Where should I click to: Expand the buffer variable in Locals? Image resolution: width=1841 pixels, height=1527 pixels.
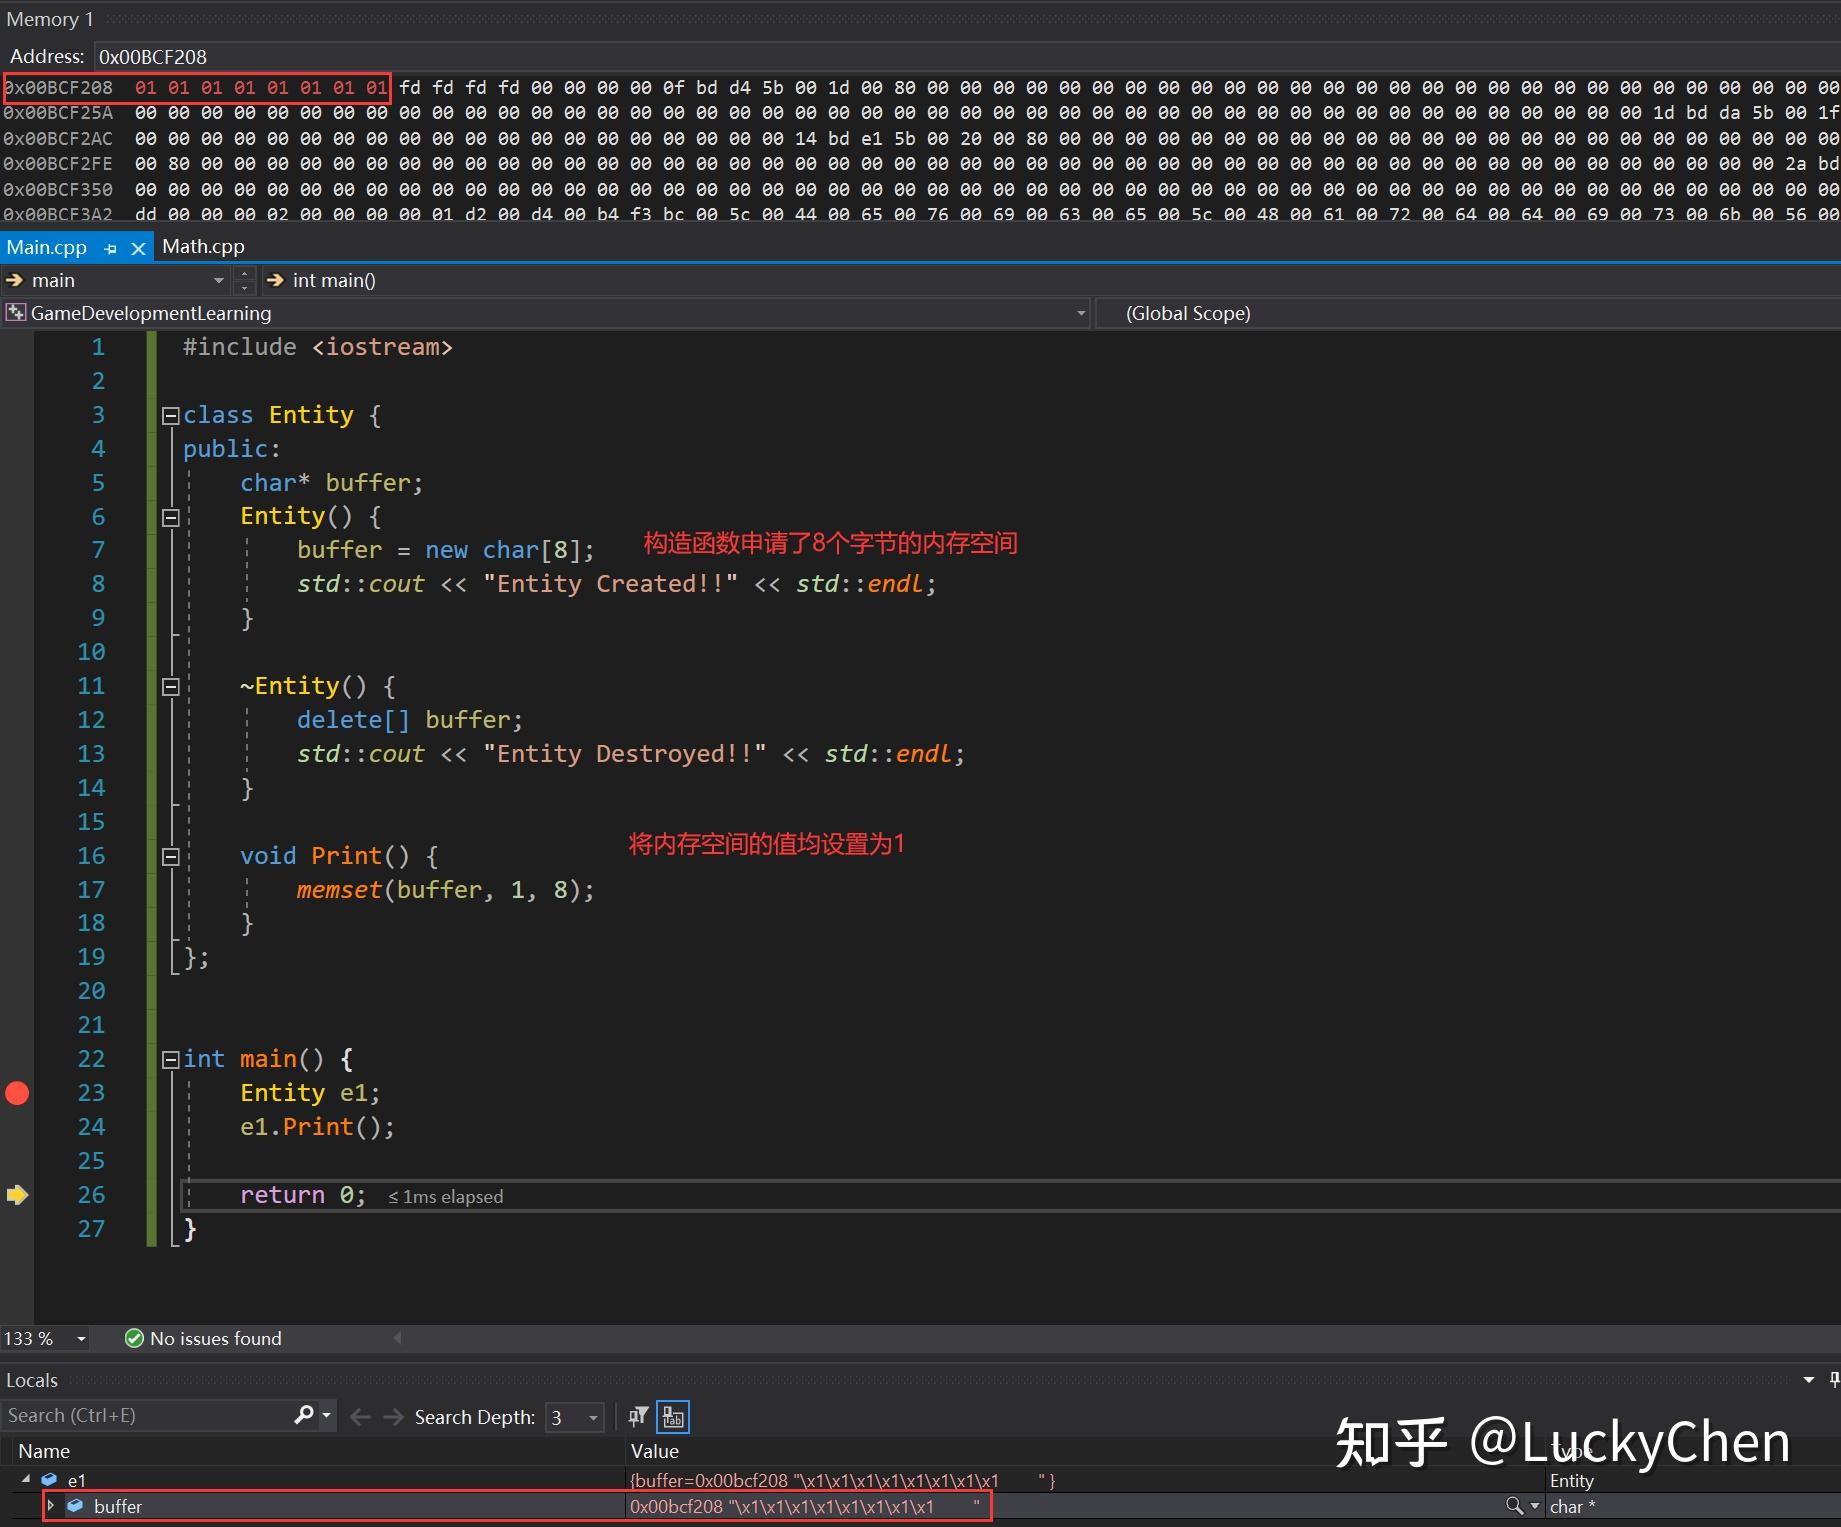51,1506
